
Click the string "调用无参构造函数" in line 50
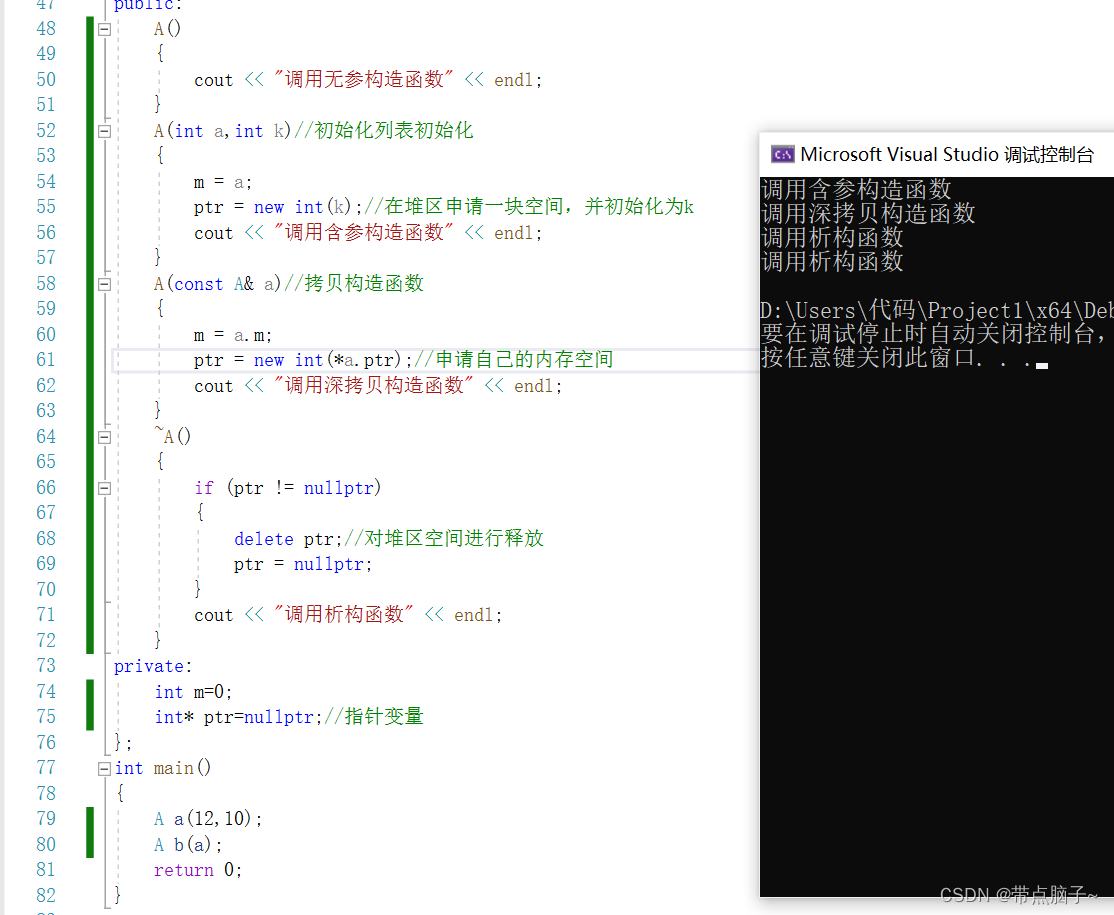click(364, 79)
